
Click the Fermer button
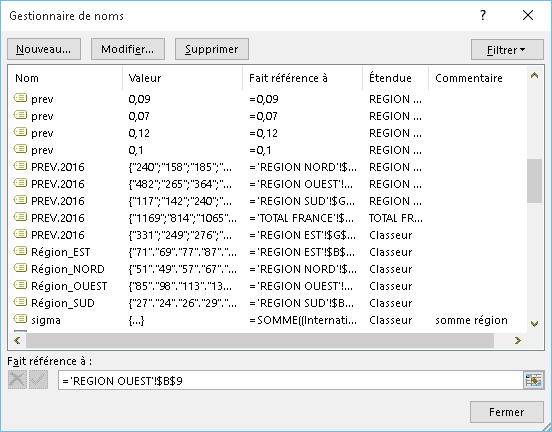pos(507,412)
